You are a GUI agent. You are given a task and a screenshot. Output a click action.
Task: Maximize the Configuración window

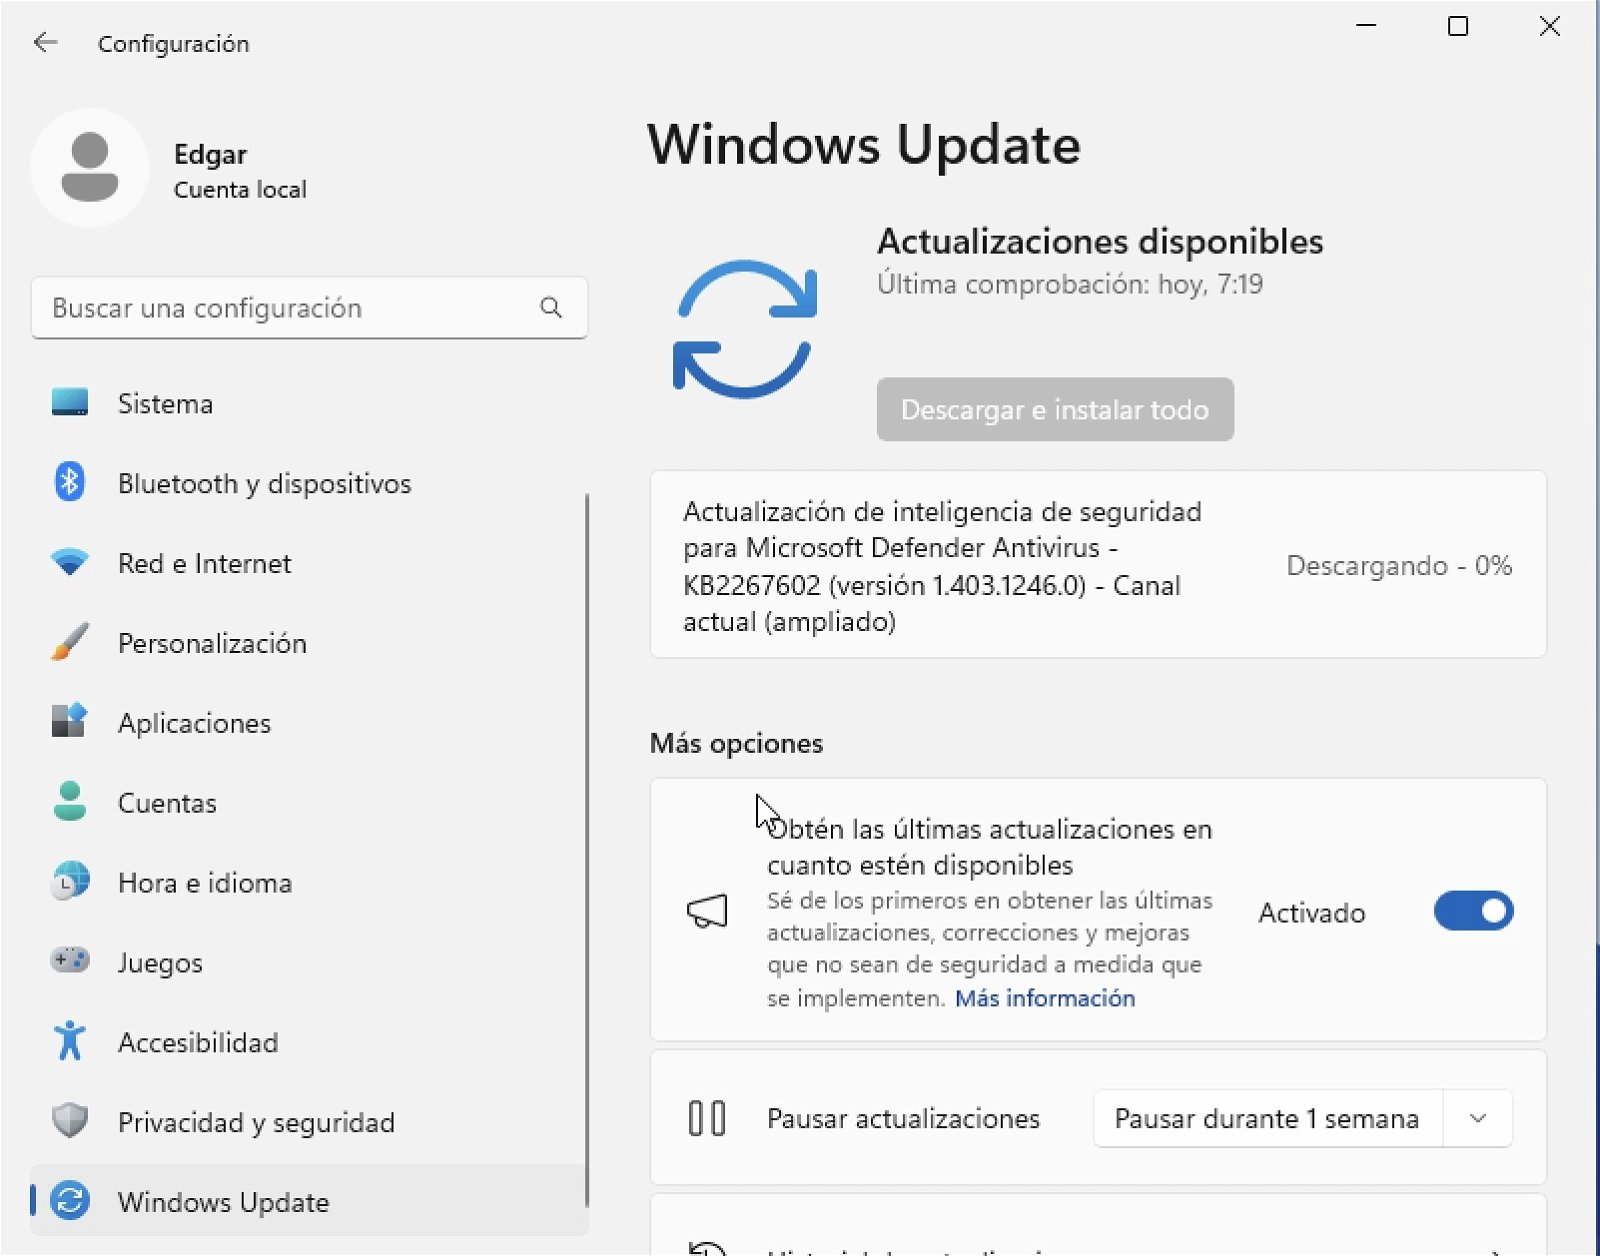coord(1458,26)
